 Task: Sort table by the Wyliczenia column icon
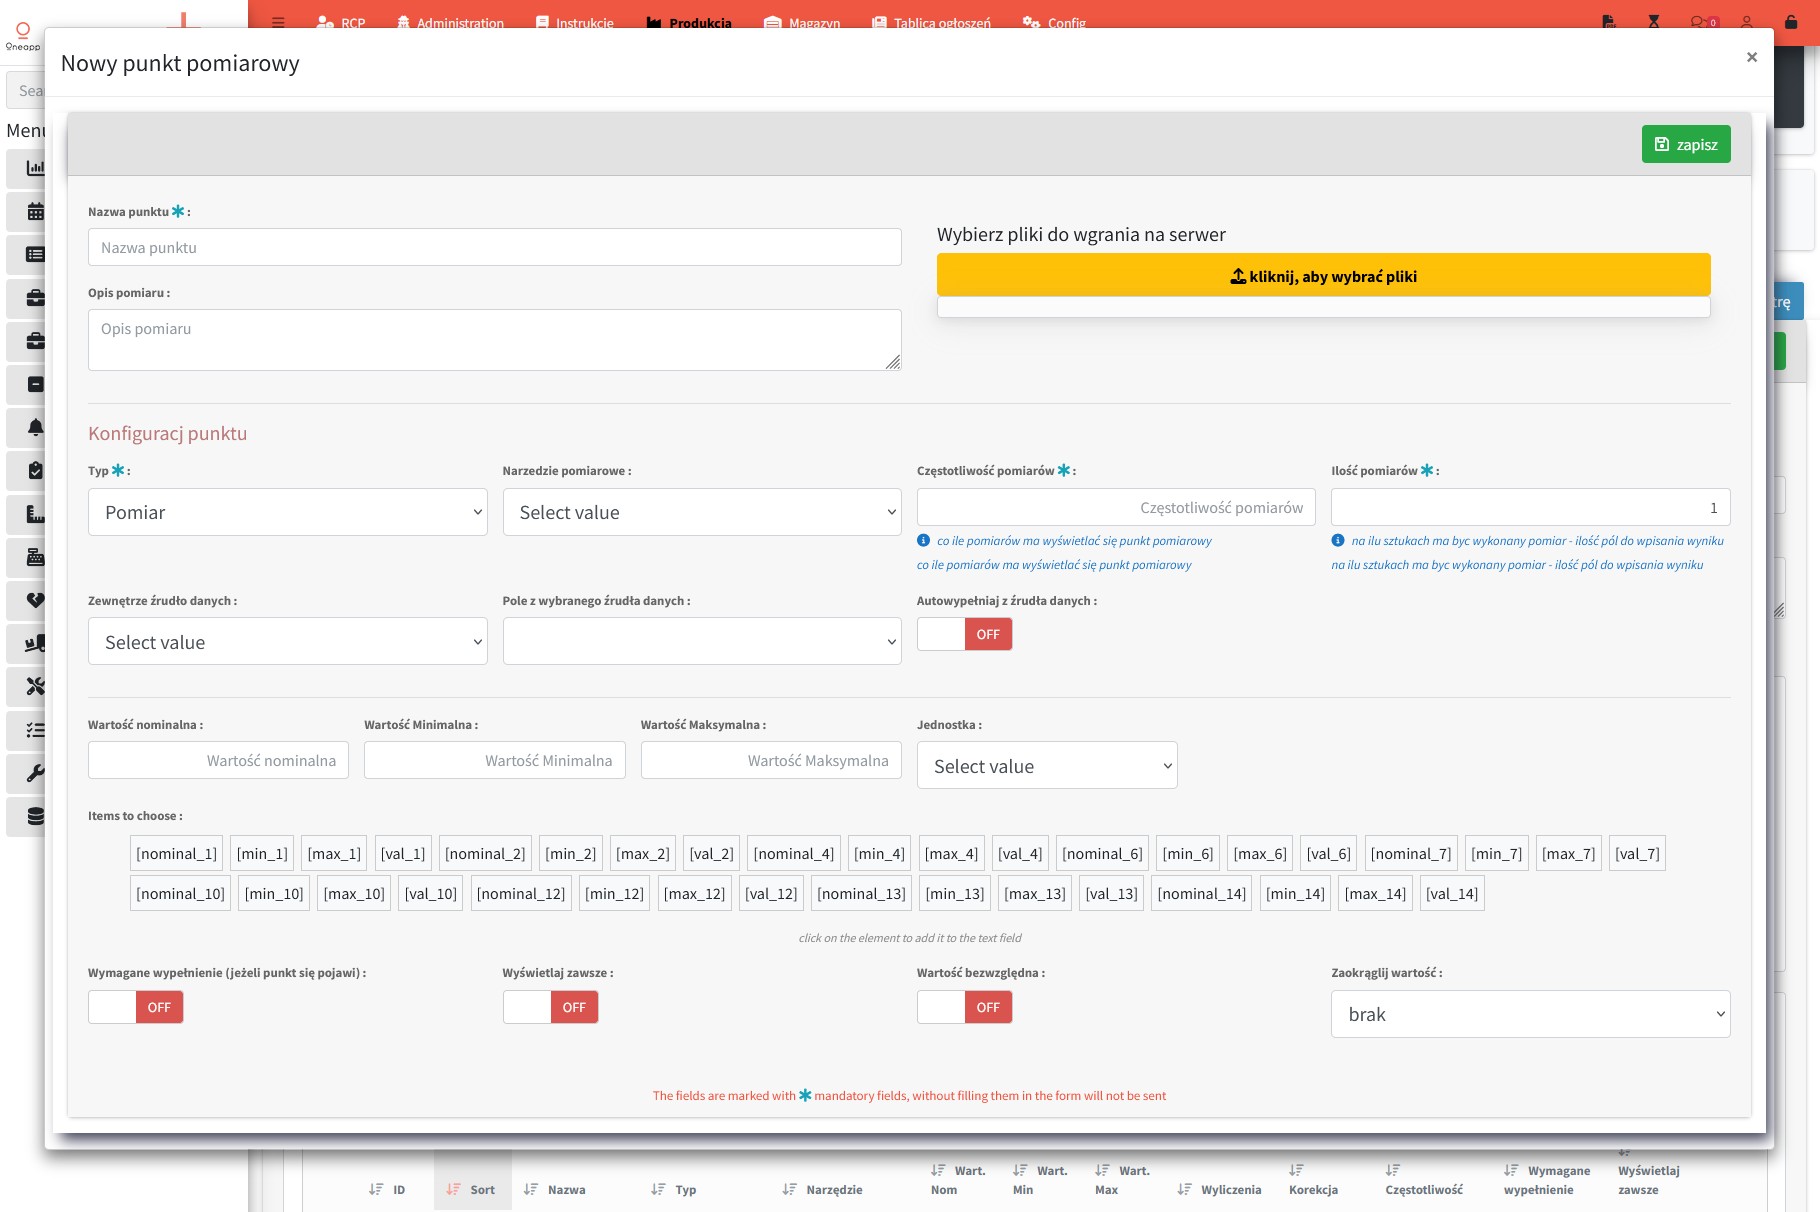[x=1185, y=1189]
